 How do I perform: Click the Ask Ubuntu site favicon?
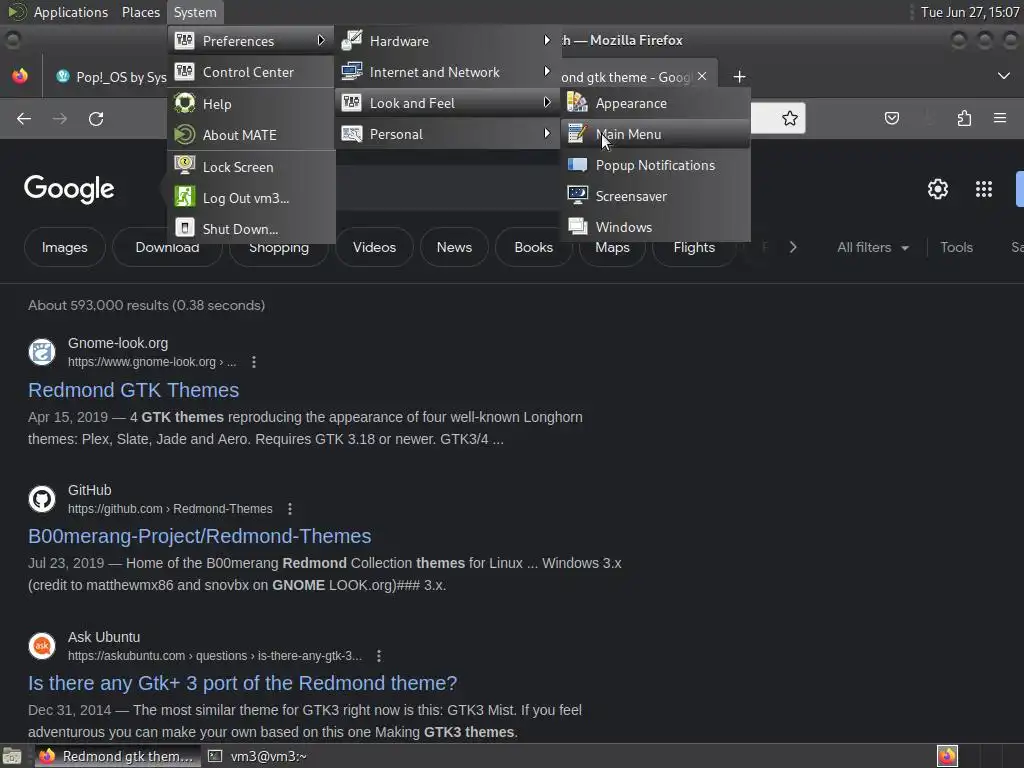coord(42,646)
